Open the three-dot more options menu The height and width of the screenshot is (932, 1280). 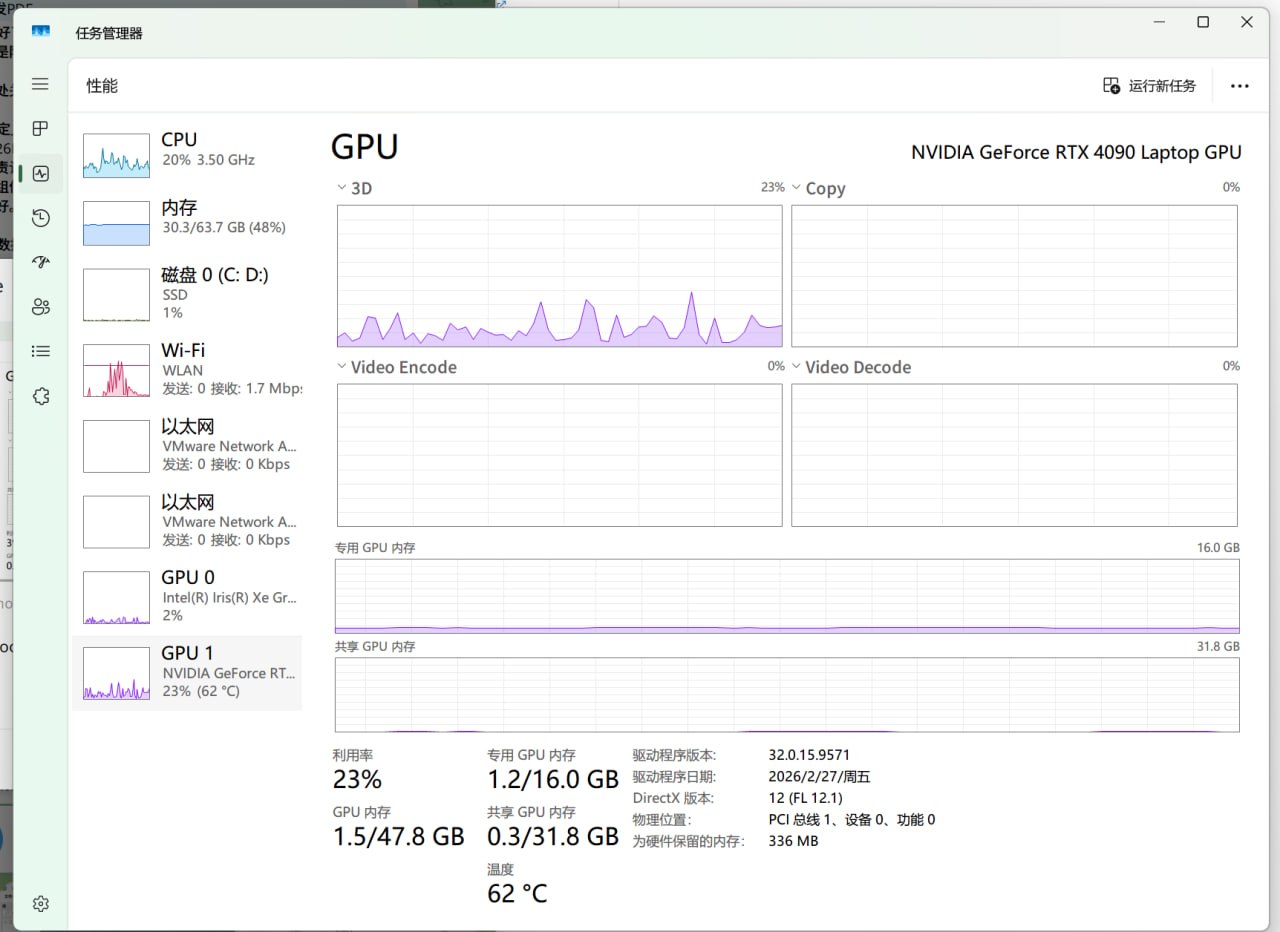tap(1240, 86)
